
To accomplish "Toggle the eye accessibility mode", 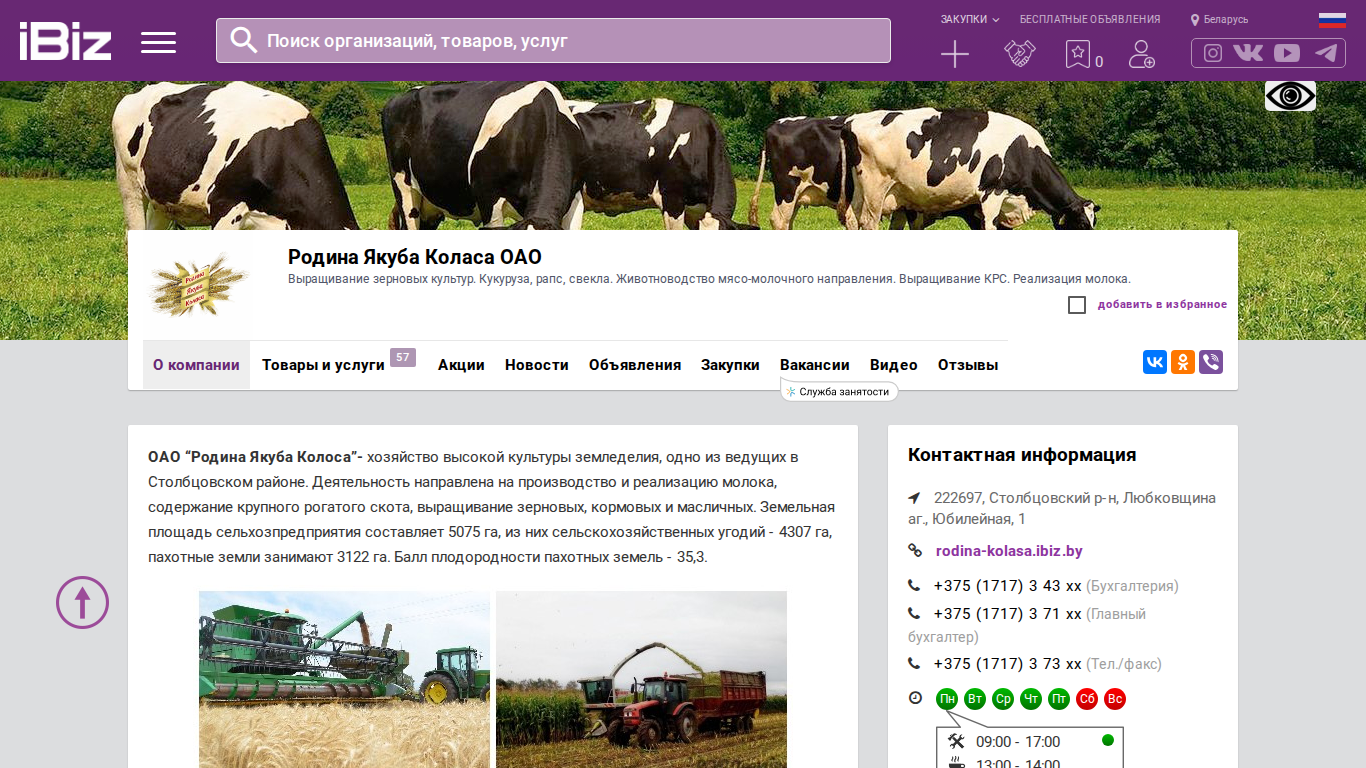I will [x=1290, y=96].
